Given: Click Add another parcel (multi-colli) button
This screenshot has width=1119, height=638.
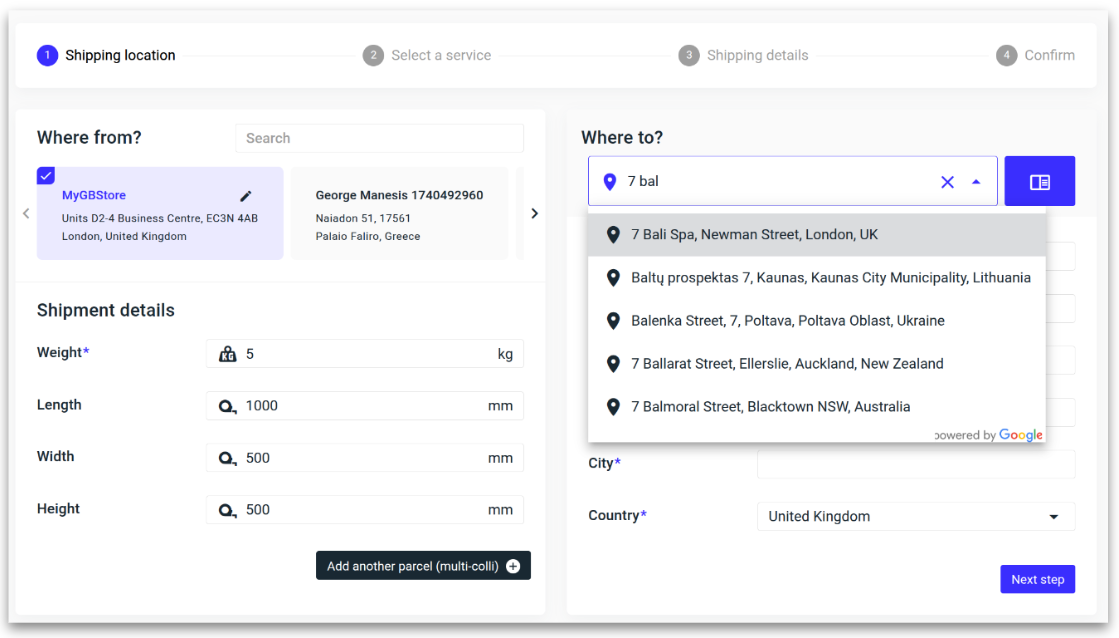Looking at the screenshot, I should click(x=412, y=566).
